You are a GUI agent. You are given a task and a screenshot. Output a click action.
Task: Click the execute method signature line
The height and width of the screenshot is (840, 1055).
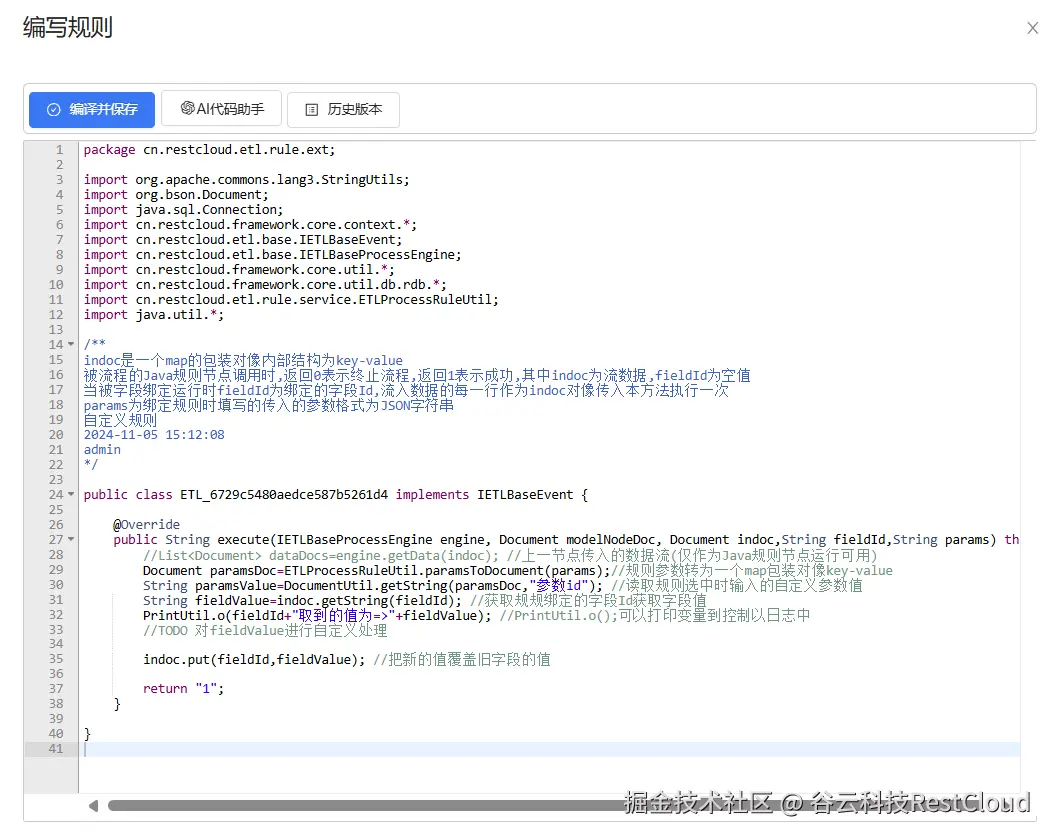(x=566, y=540)
